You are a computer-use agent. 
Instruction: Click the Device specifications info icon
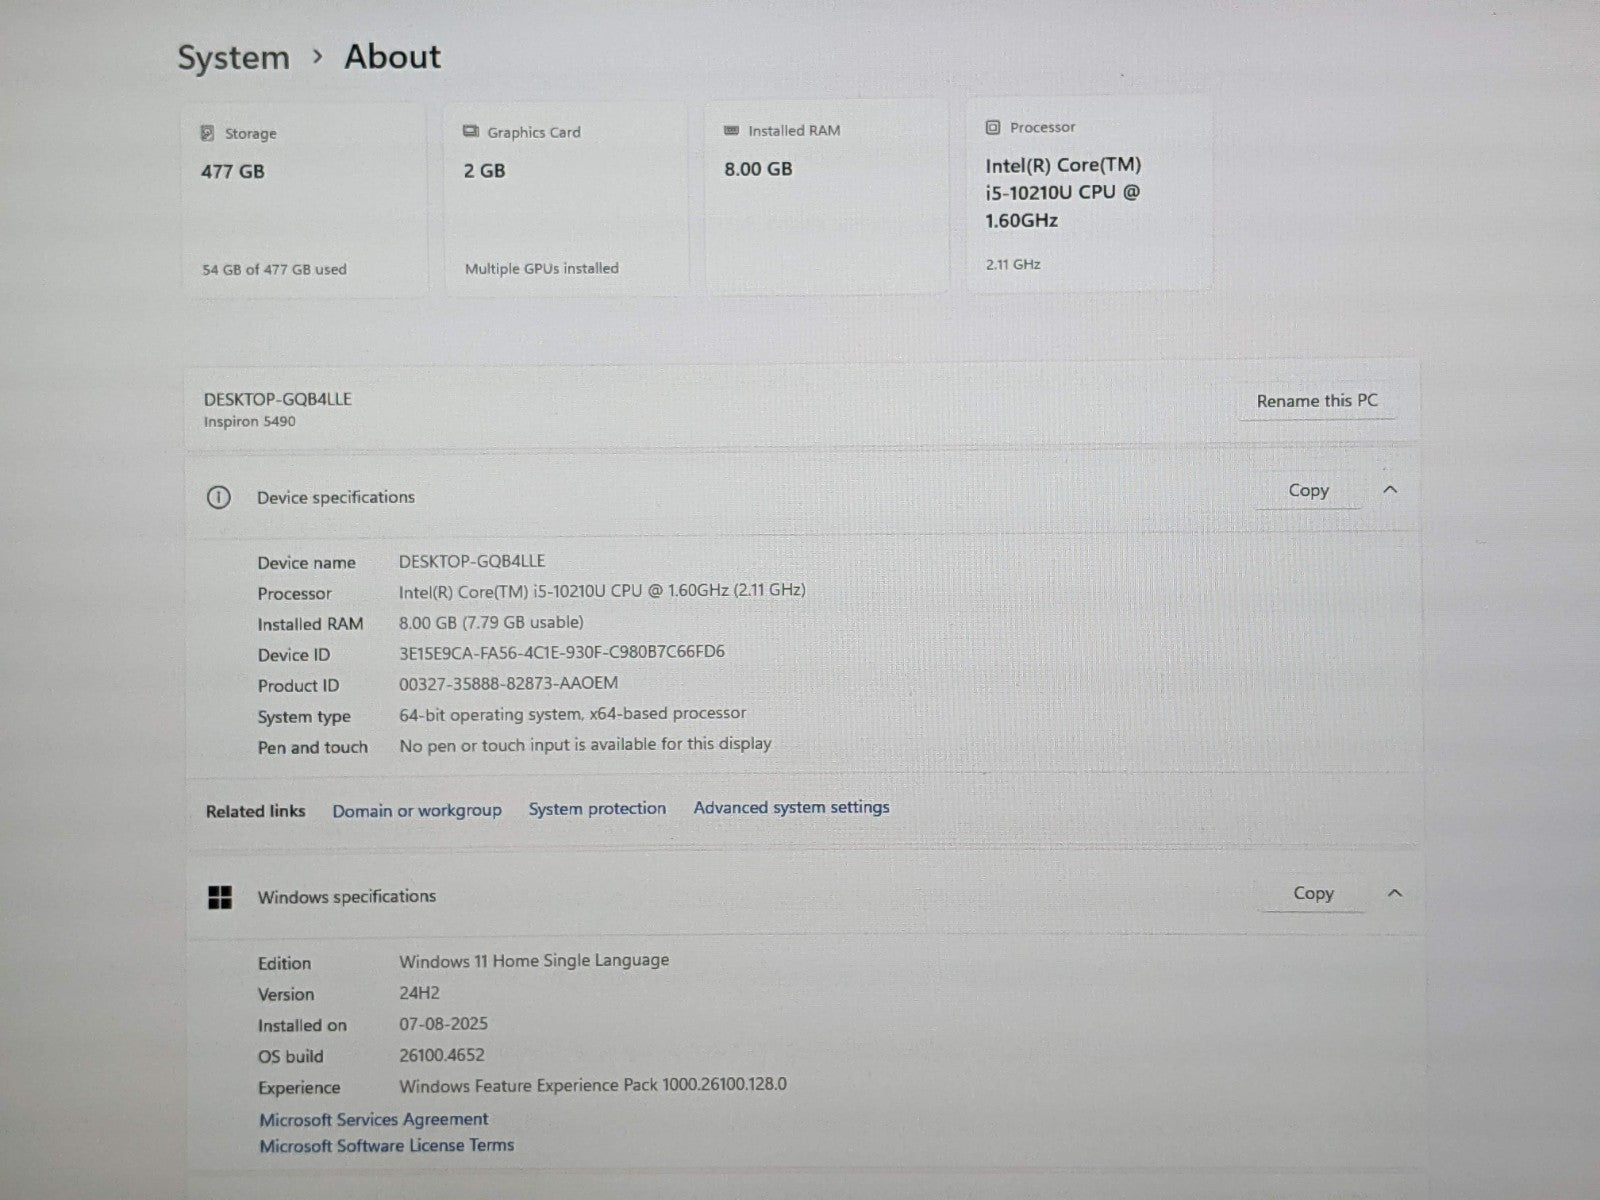point(218,497)
